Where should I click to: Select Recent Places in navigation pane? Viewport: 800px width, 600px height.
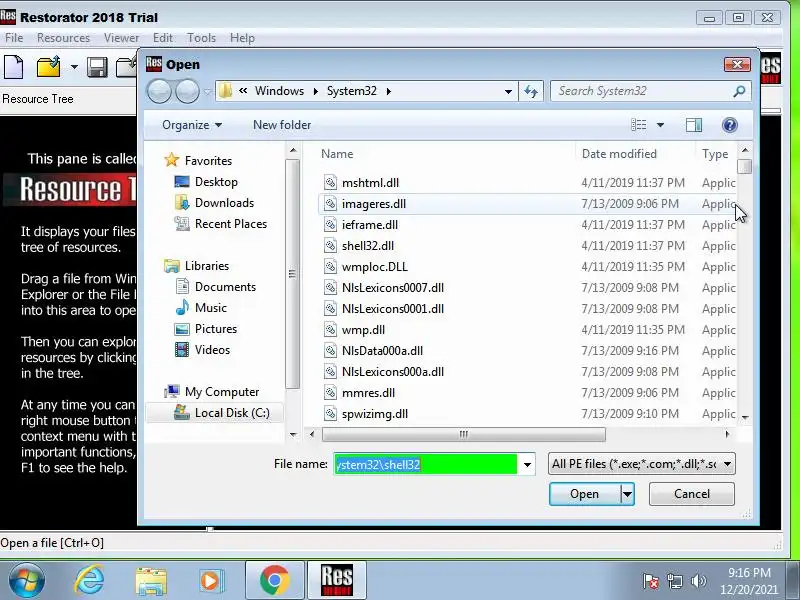pyautogui.click(x=231, y=223)
